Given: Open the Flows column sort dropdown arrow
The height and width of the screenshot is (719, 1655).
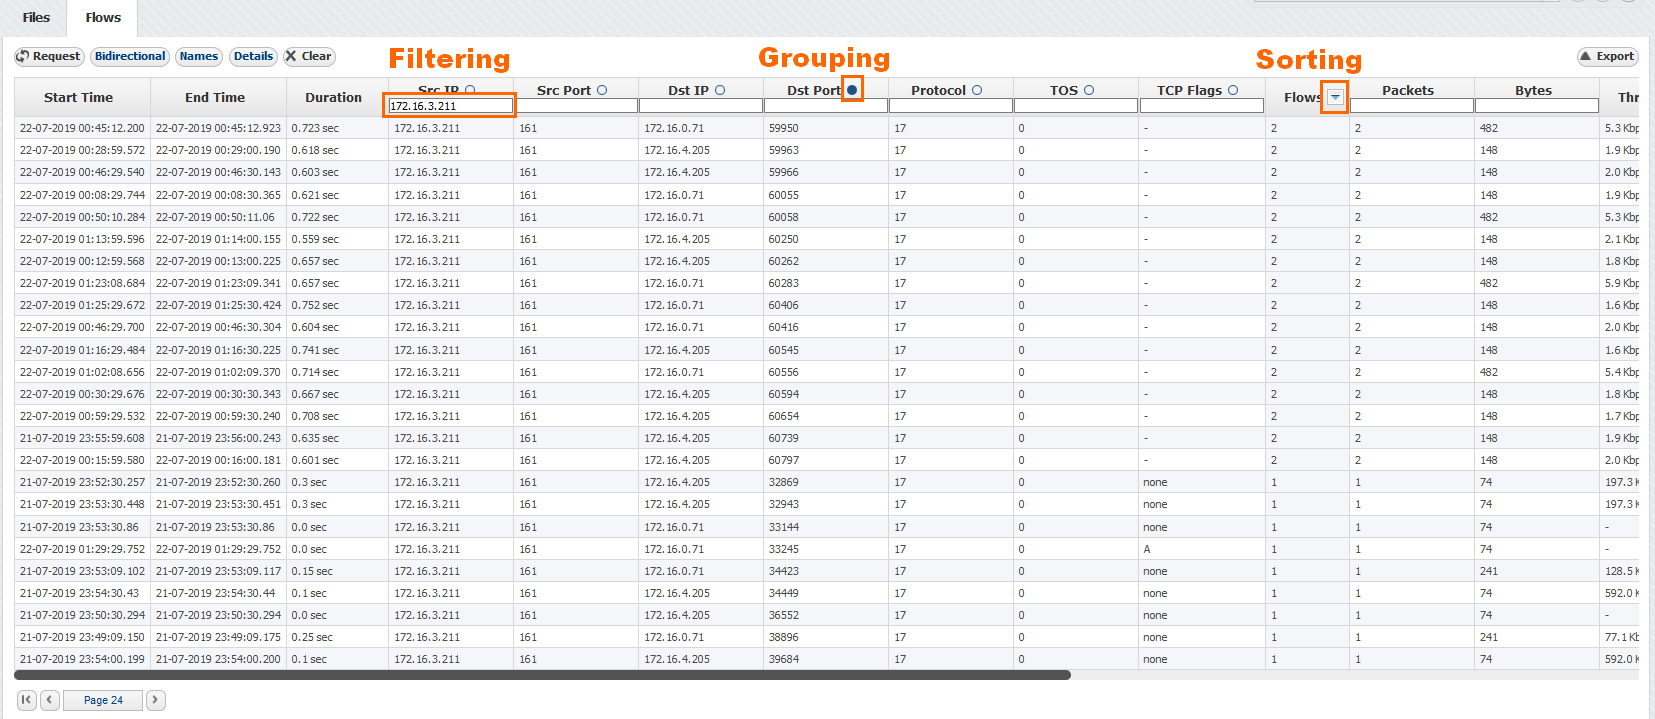Looking at the screenshot, I should [x=1335, y=97].
